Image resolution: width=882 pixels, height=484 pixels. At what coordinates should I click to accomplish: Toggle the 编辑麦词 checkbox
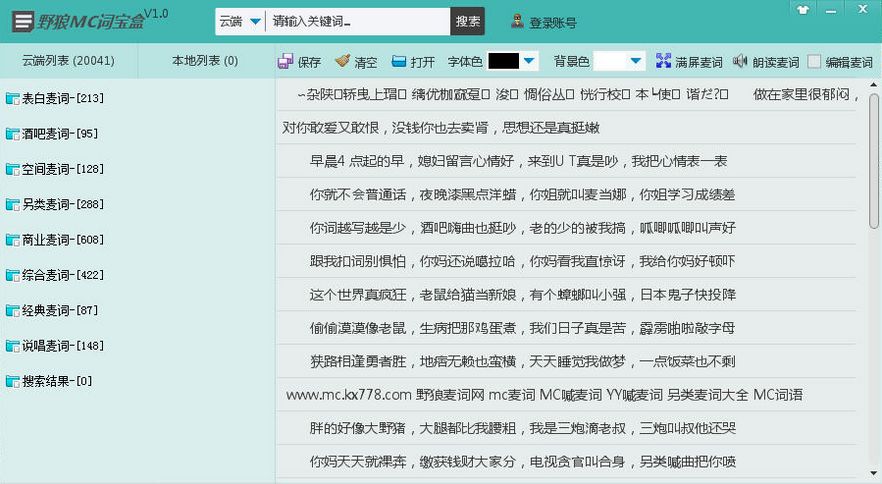pyautogui.click(x=814, y=62)
